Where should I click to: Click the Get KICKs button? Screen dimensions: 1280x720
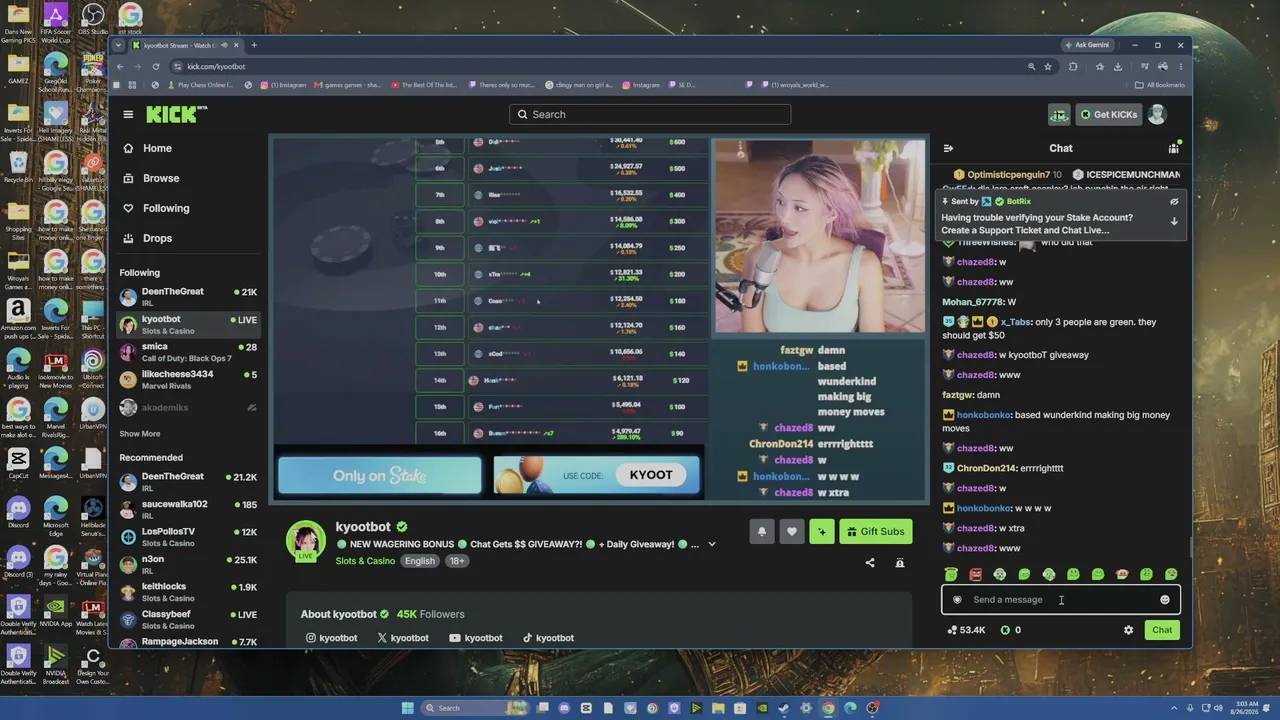click(1108, 114)
